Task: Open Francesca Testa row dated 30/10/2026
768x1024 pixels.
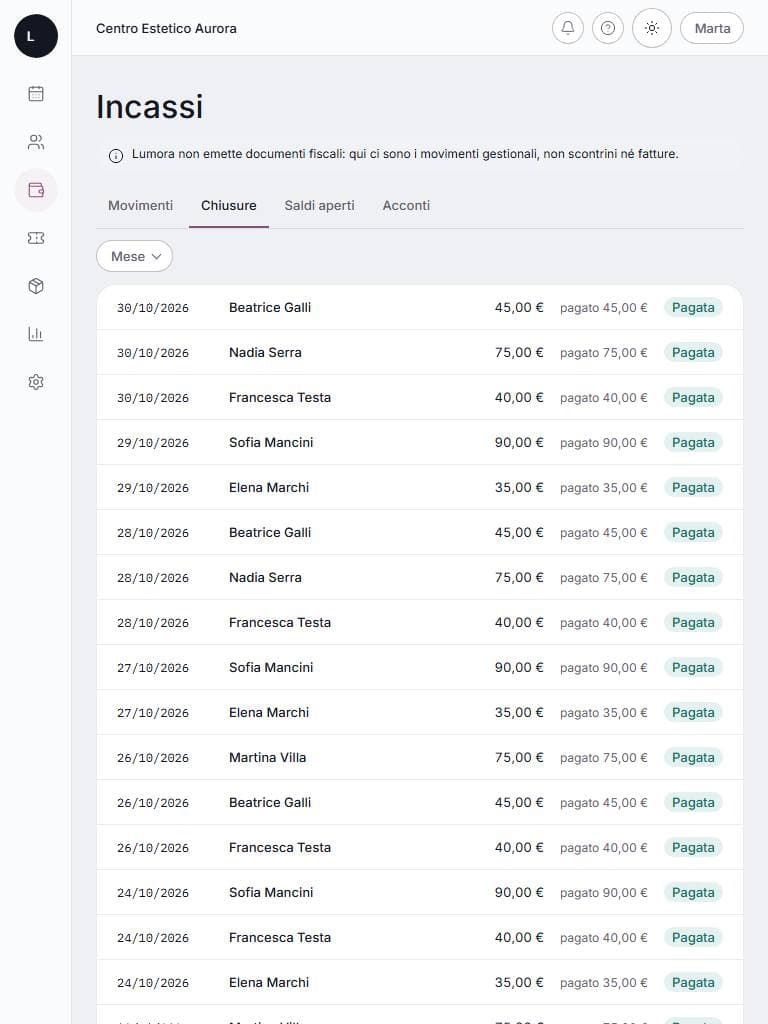Action: click(x=420, y=398)
